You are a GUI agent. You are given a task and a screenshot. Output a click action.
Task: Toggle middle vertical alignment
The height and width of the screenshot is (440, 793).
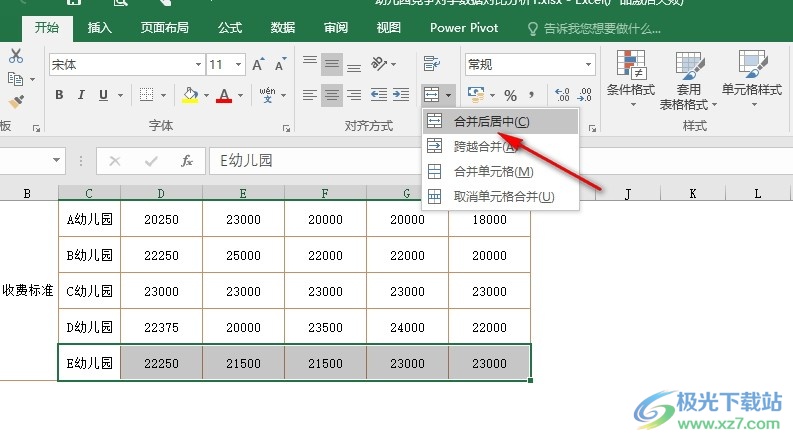click(332, 64)
